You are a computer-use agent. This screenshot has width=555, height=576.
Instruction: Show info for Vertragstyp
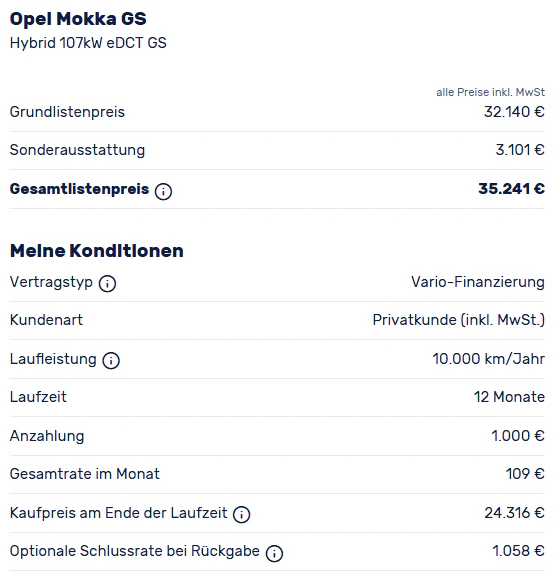click(x=107, y=284)
